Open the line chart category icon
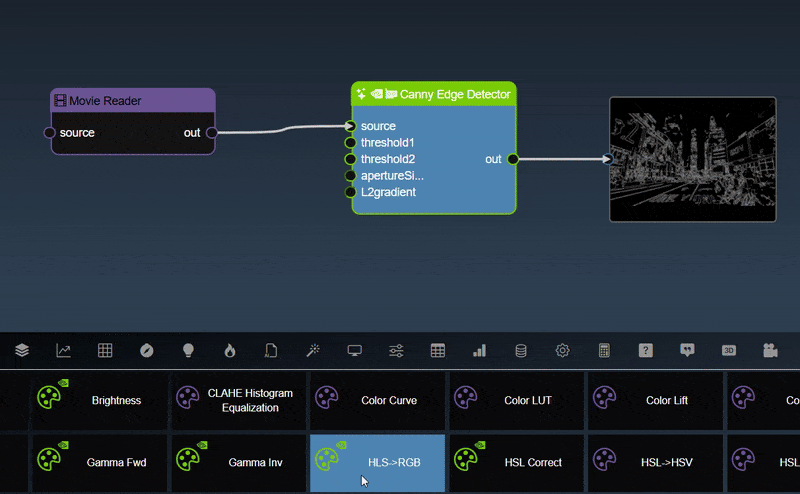The image size is (800, 494). [x=63, y=351]
